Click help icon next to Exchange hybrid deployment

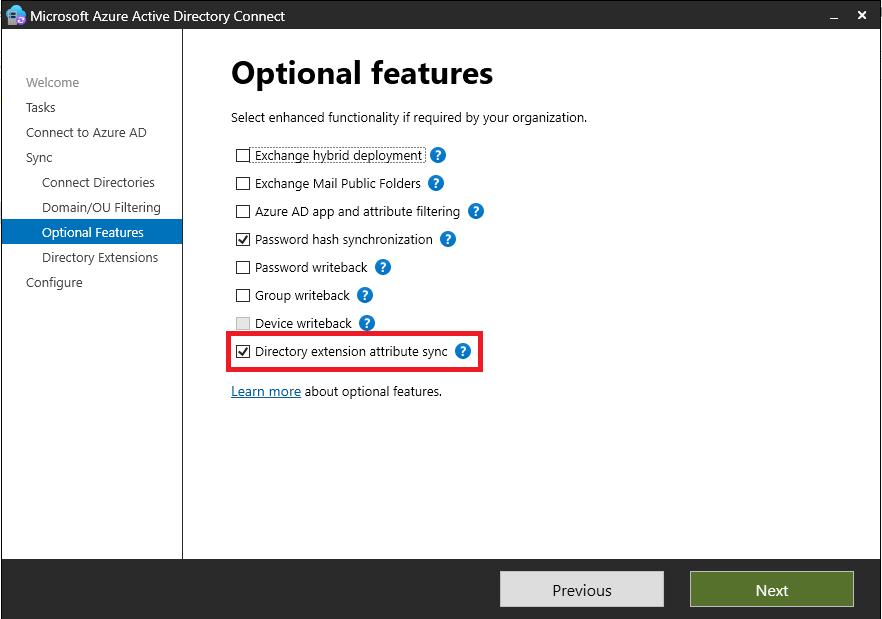click(437, 156)
